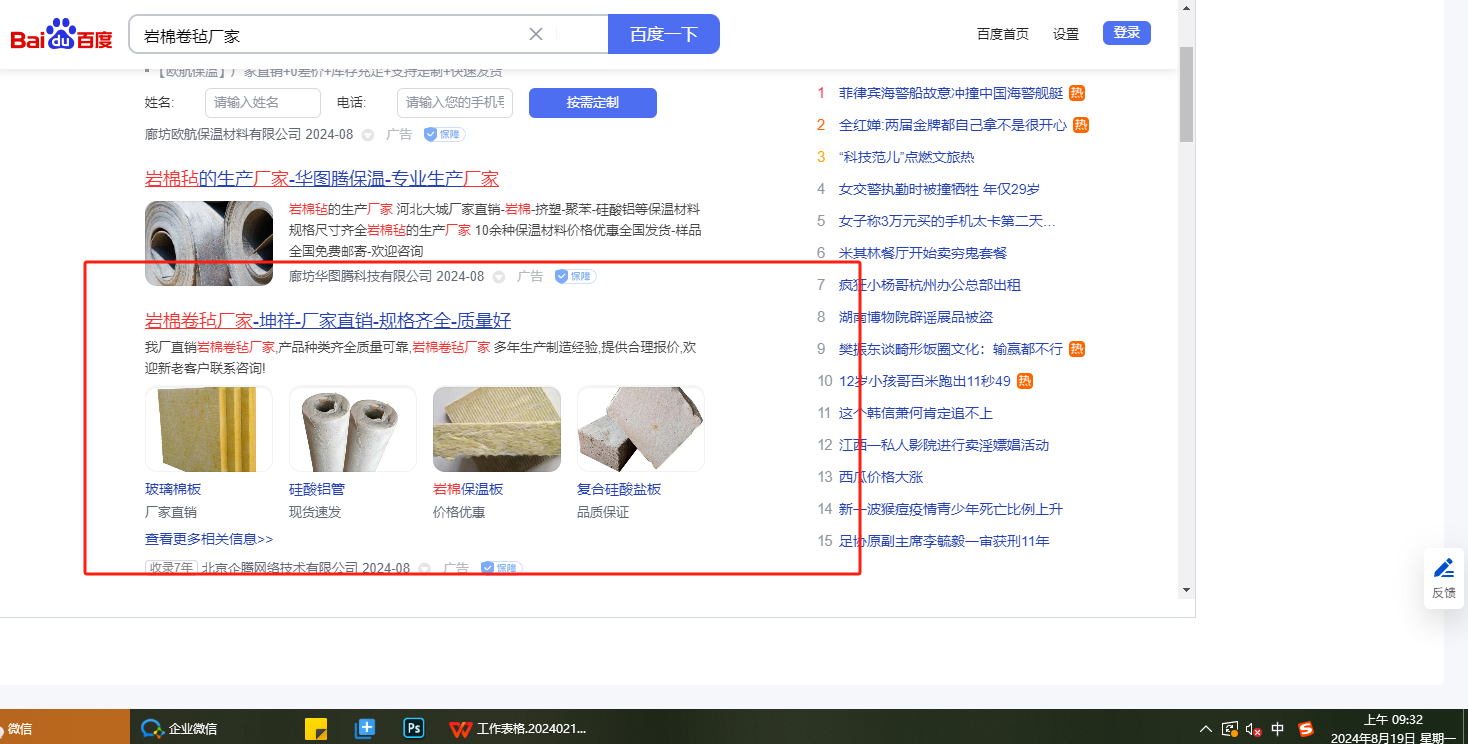Open Photoshop from the taskbar

coord(414,728)
